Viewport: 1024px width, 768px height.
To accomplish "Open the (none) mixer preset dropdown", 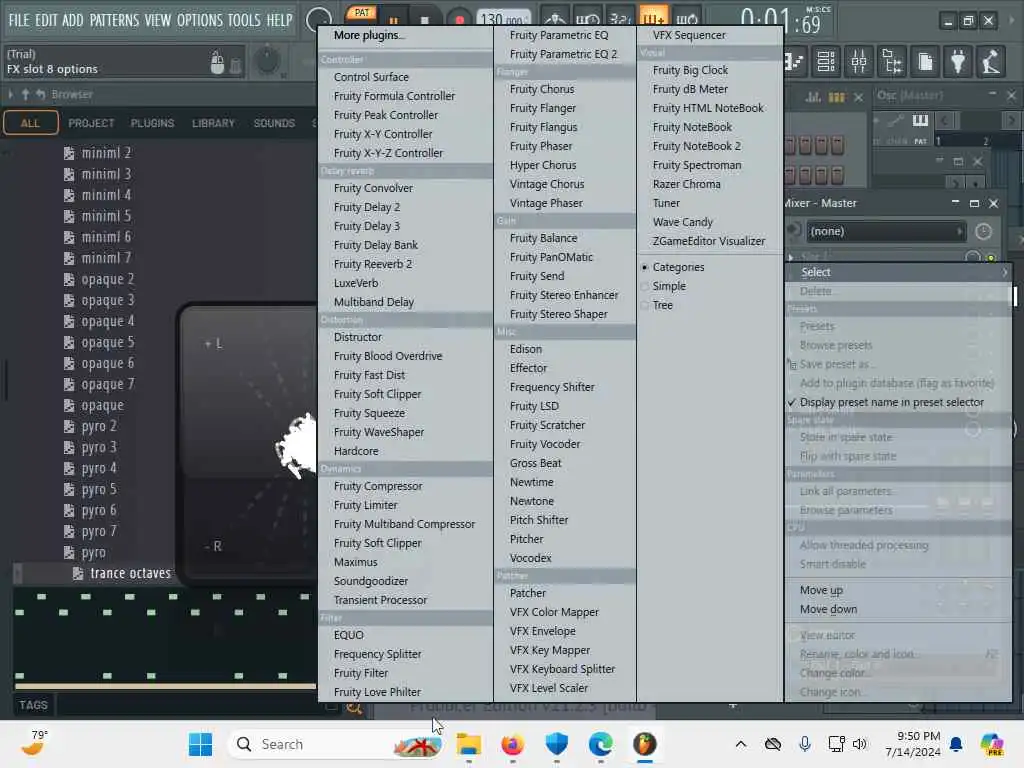I will click(x=886, y=231).
